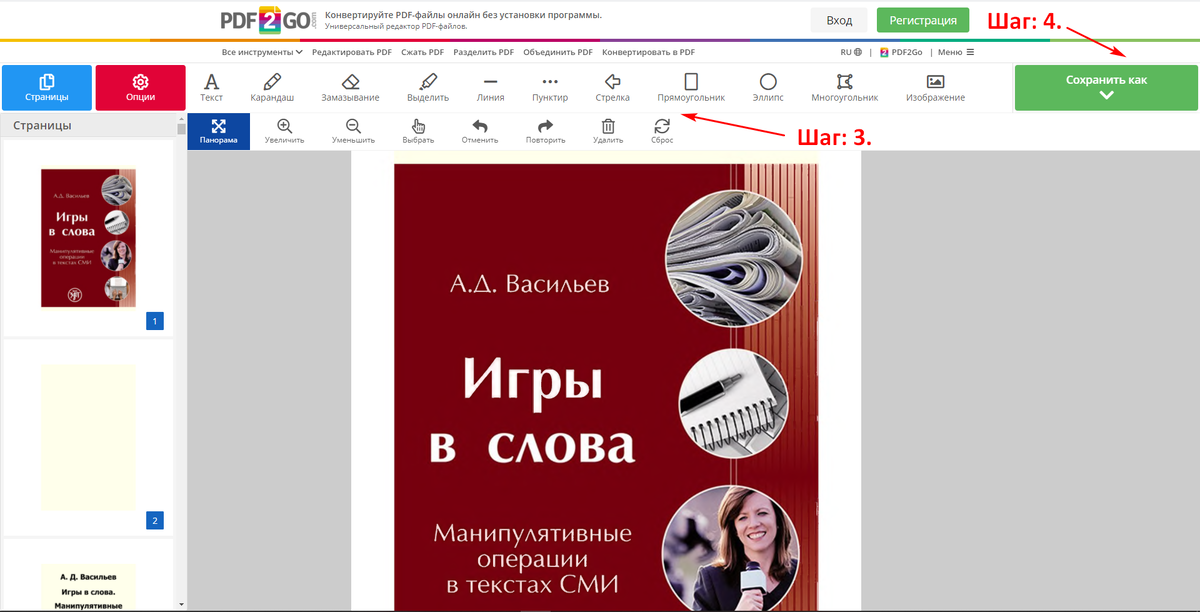
Task: Open Редактировать PDF menu item
Action: 353,52
